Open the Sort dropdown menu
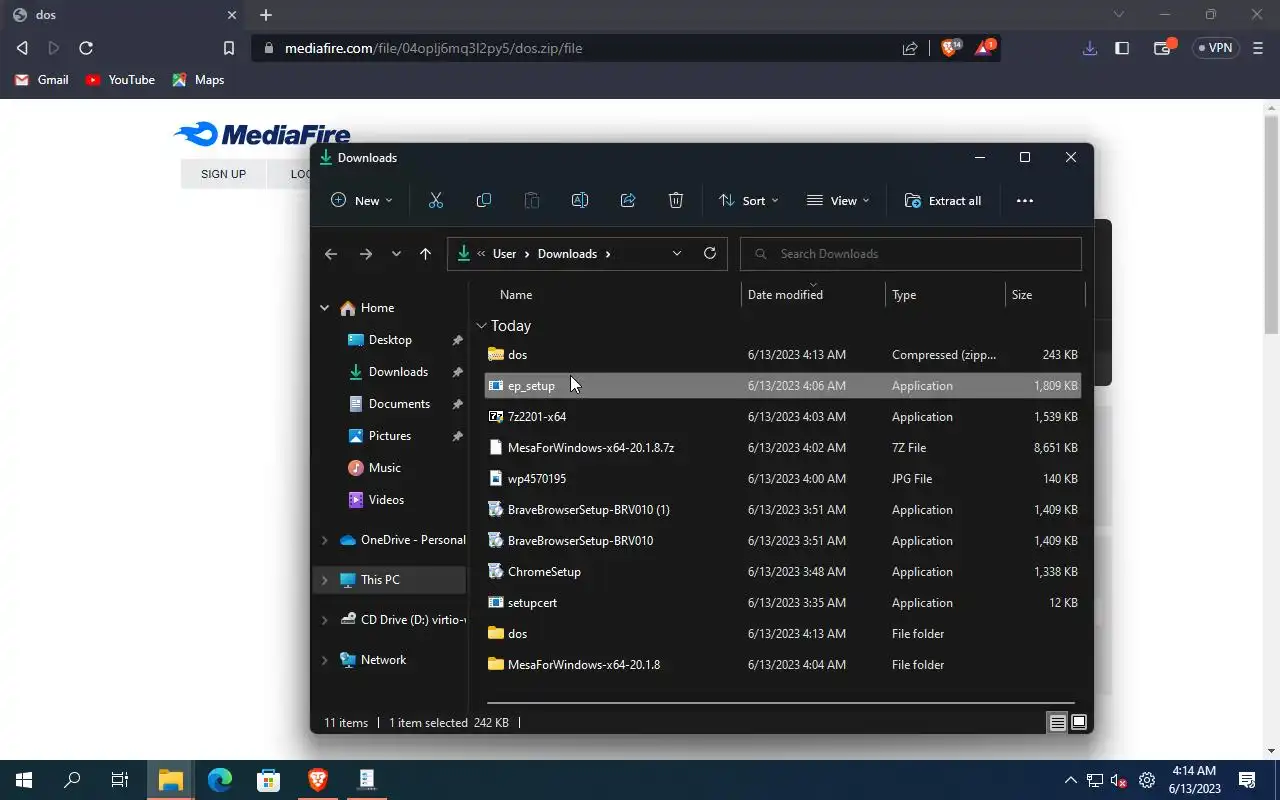The width and height of the screenshot is (1280, 800). (x=749, y=200)
